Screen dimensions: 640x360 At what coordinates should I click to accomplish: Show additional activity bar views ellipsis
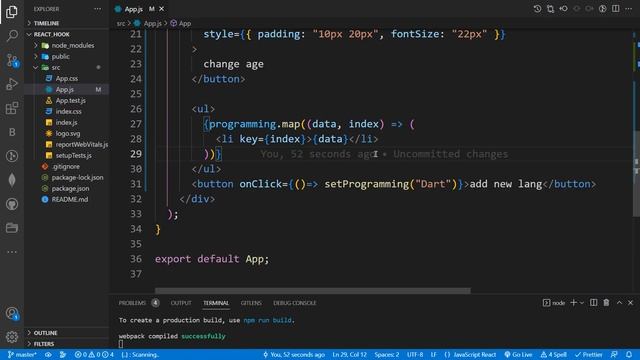pyautogui.click(x=12, y=252)
